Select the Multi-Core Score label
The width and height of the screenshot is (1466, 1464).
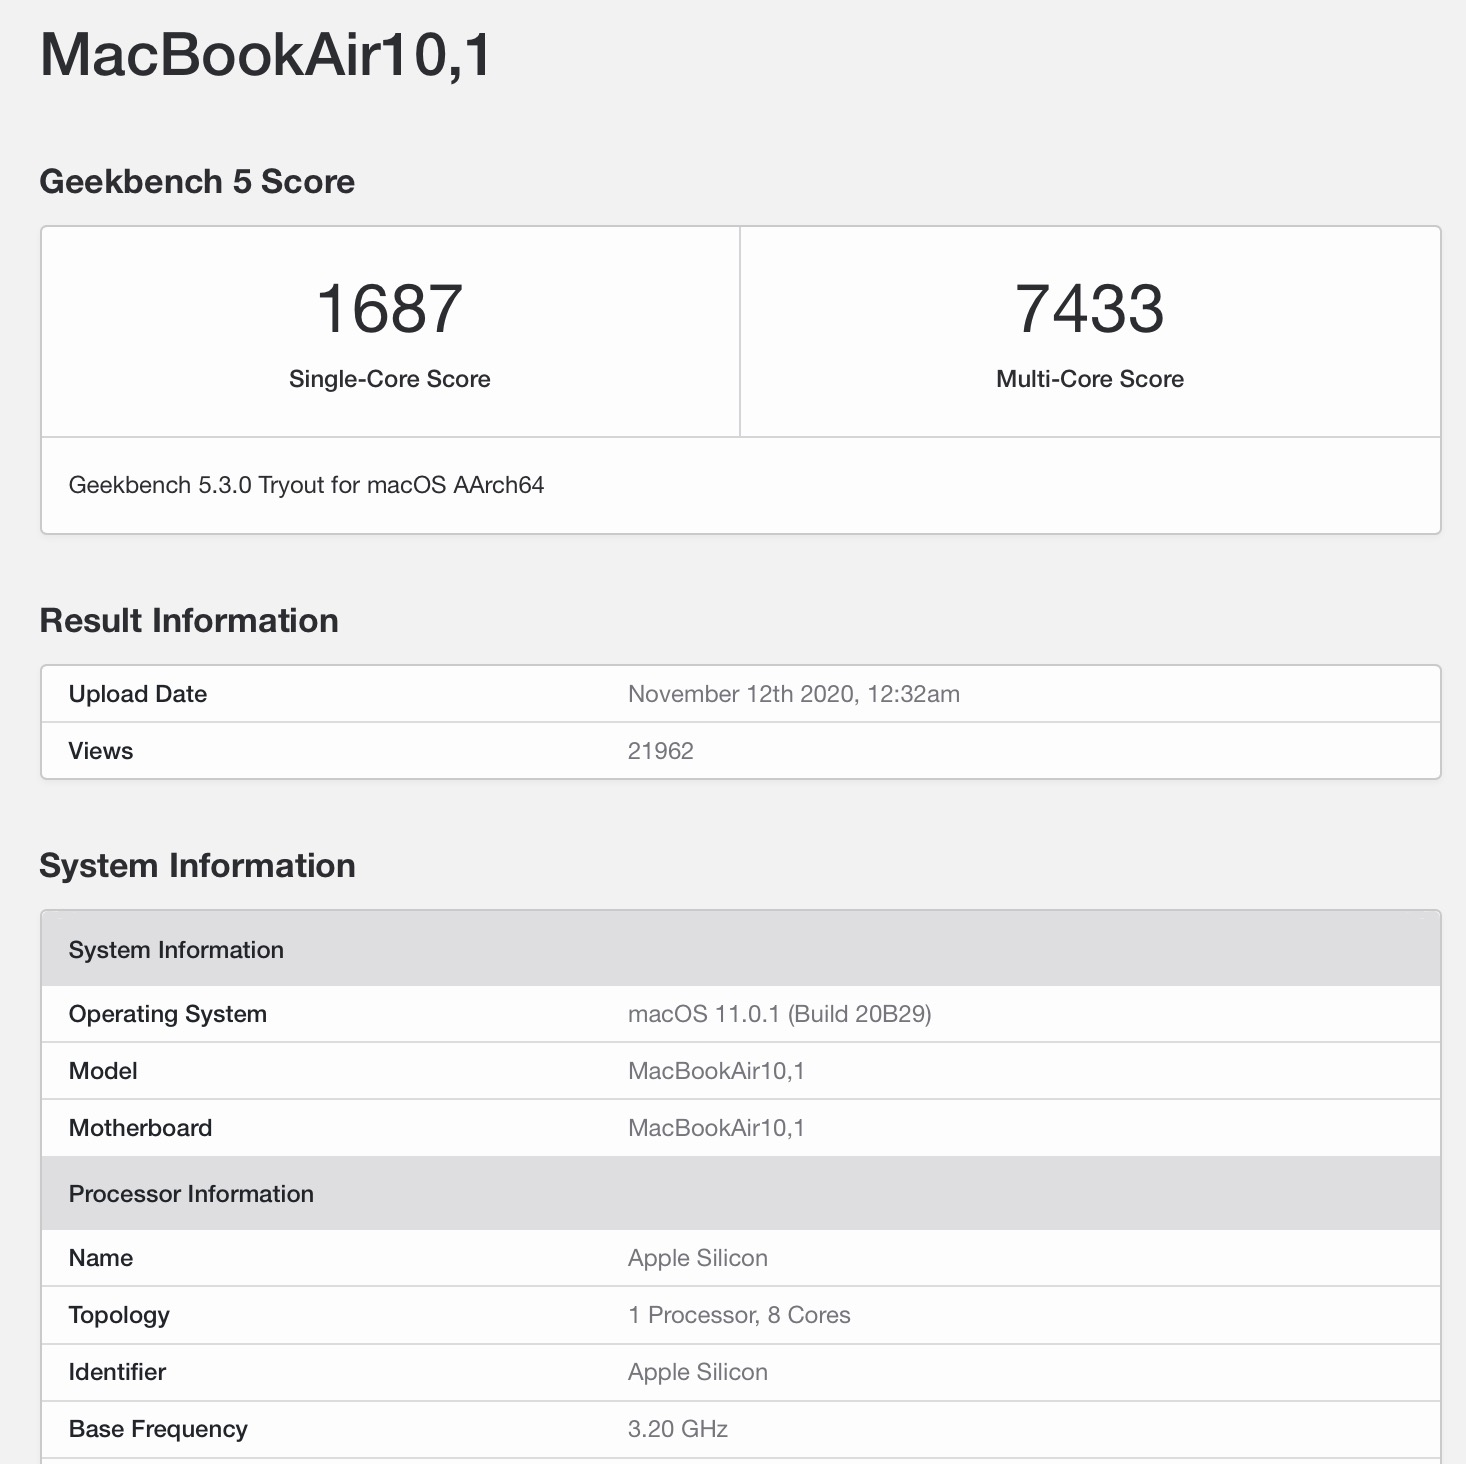[x=1089, y=379]
